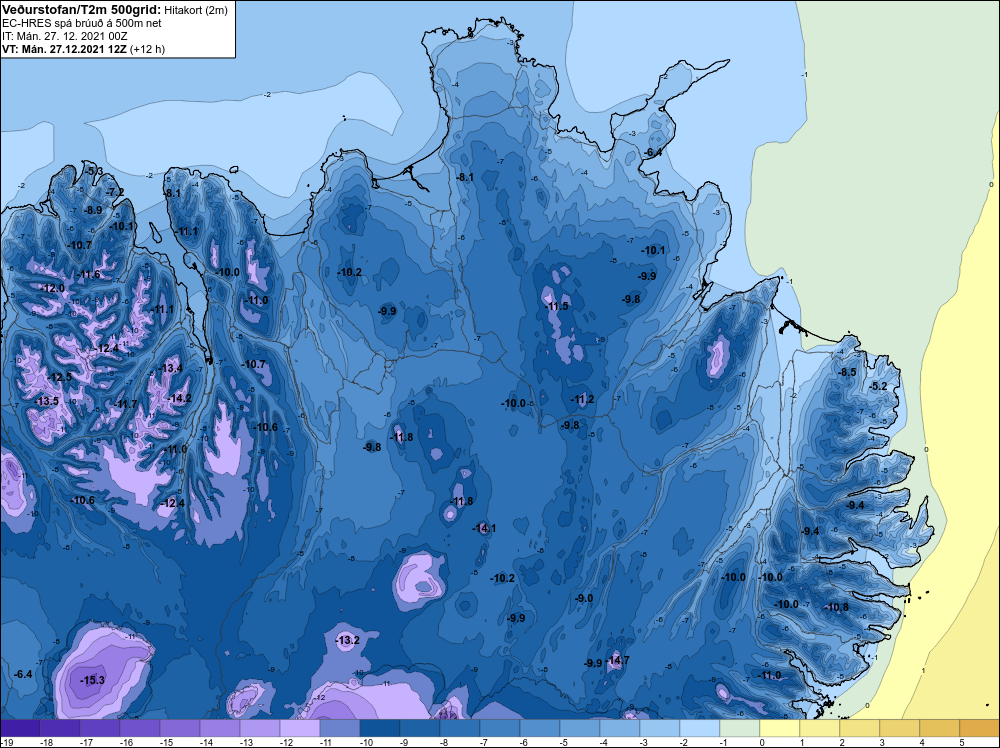The width and height of the screenshot is (1000, 748).
Task: Select the -13.4 temperature reading
Action: pyautogui.click(x=171, y=368)
